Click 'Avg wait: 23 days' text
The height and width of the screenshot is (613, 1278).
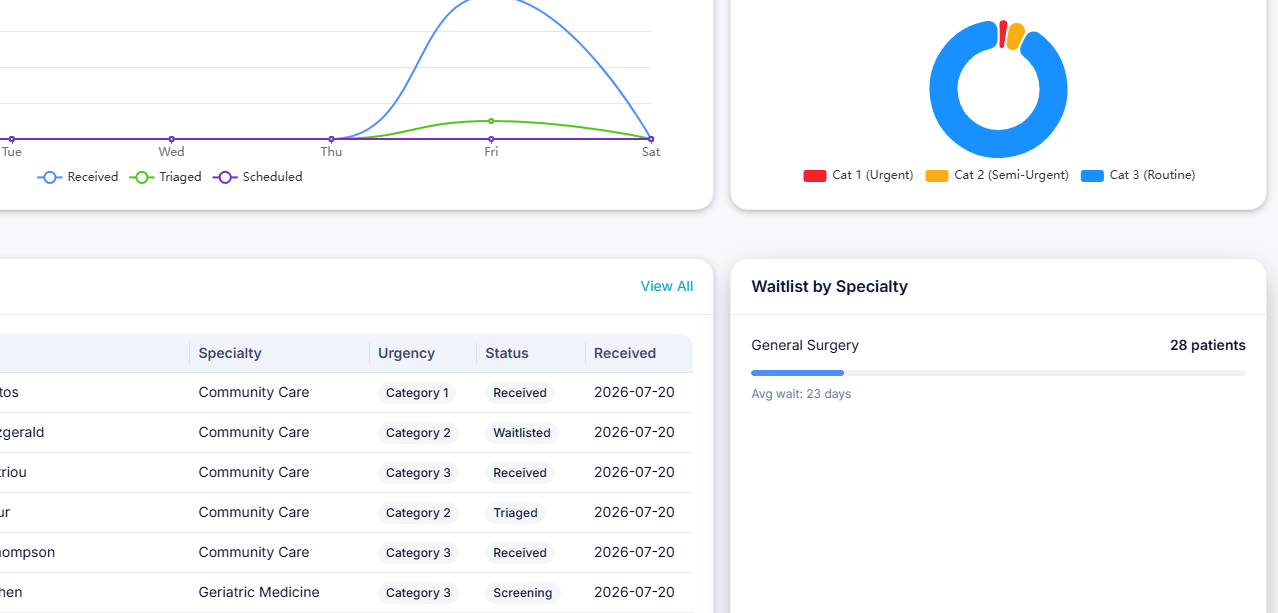click(801, 394)
